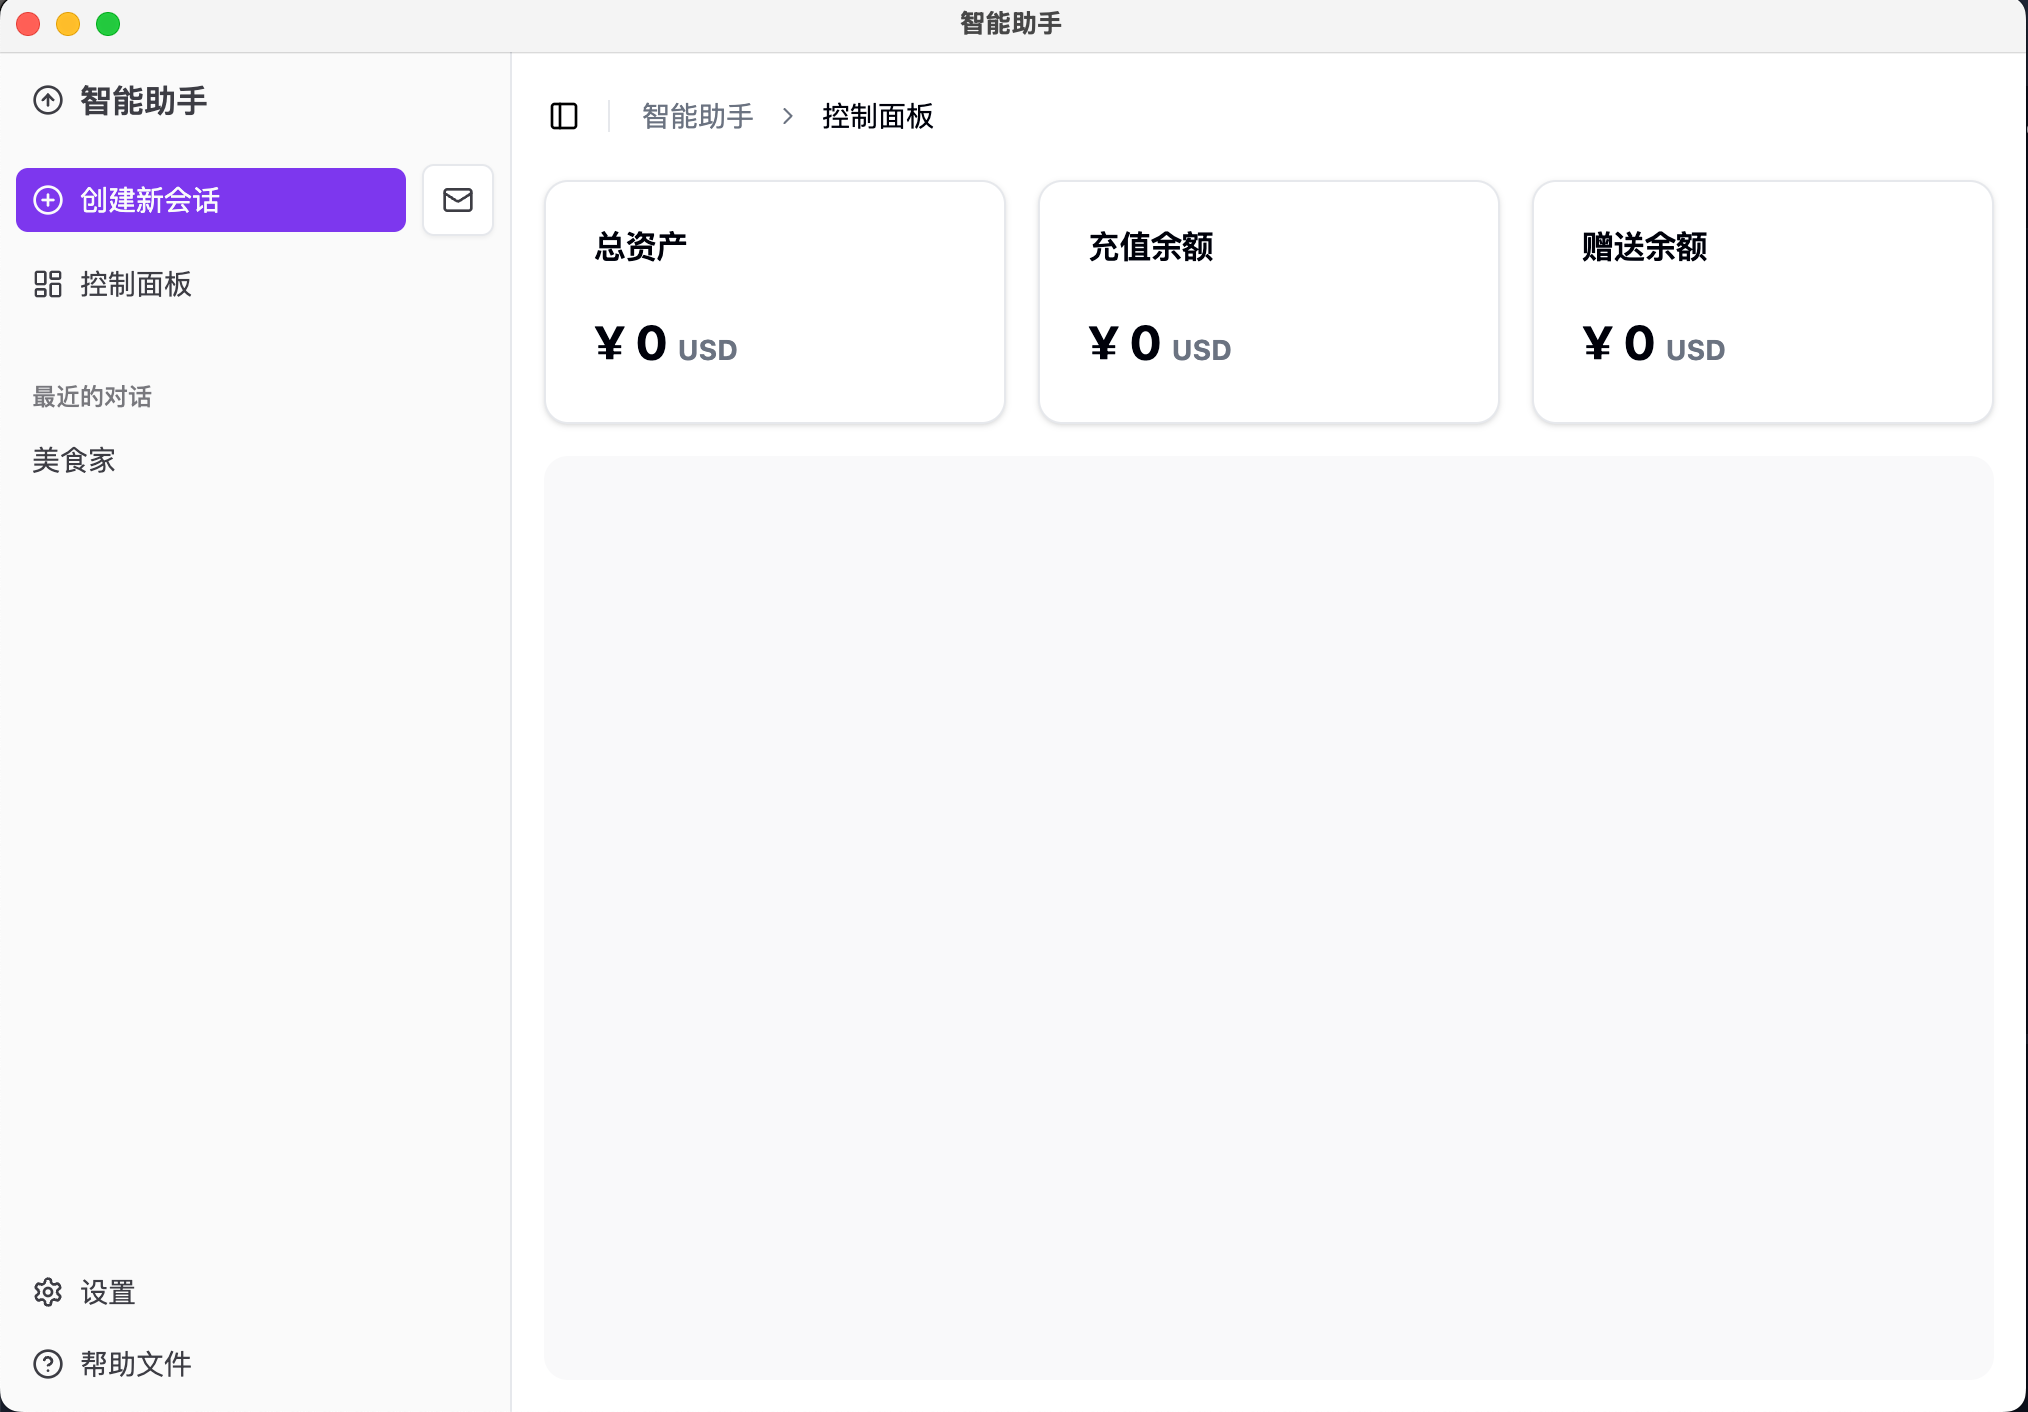The height and width of the screenshot is (1412, 2028).
Task: Click the 设置 gear icon
Action: pyautogui.click(x=48, y=1292)
